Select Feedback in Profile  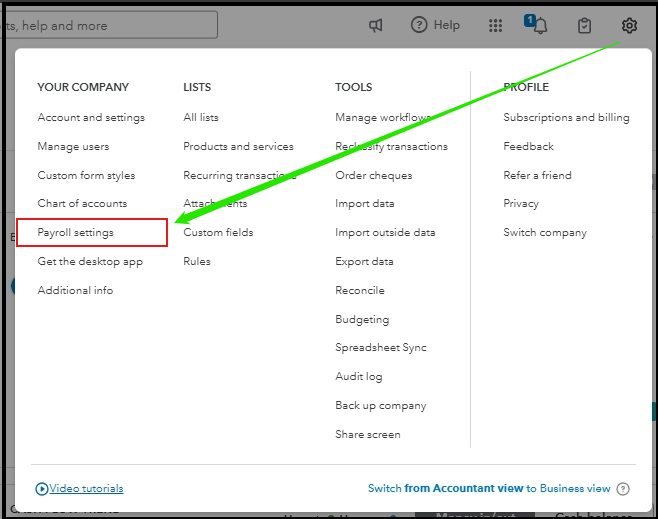pos(528,146)
